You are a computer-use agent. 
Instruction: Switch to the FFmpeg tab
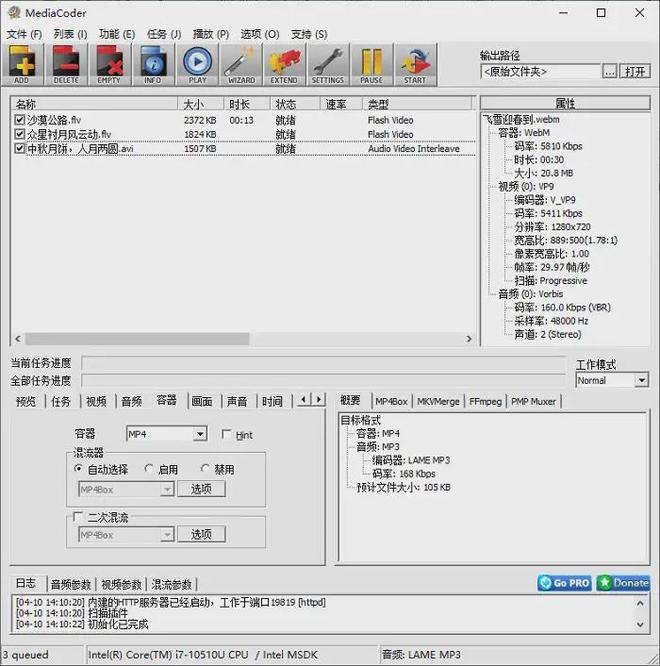coord(485,401)
